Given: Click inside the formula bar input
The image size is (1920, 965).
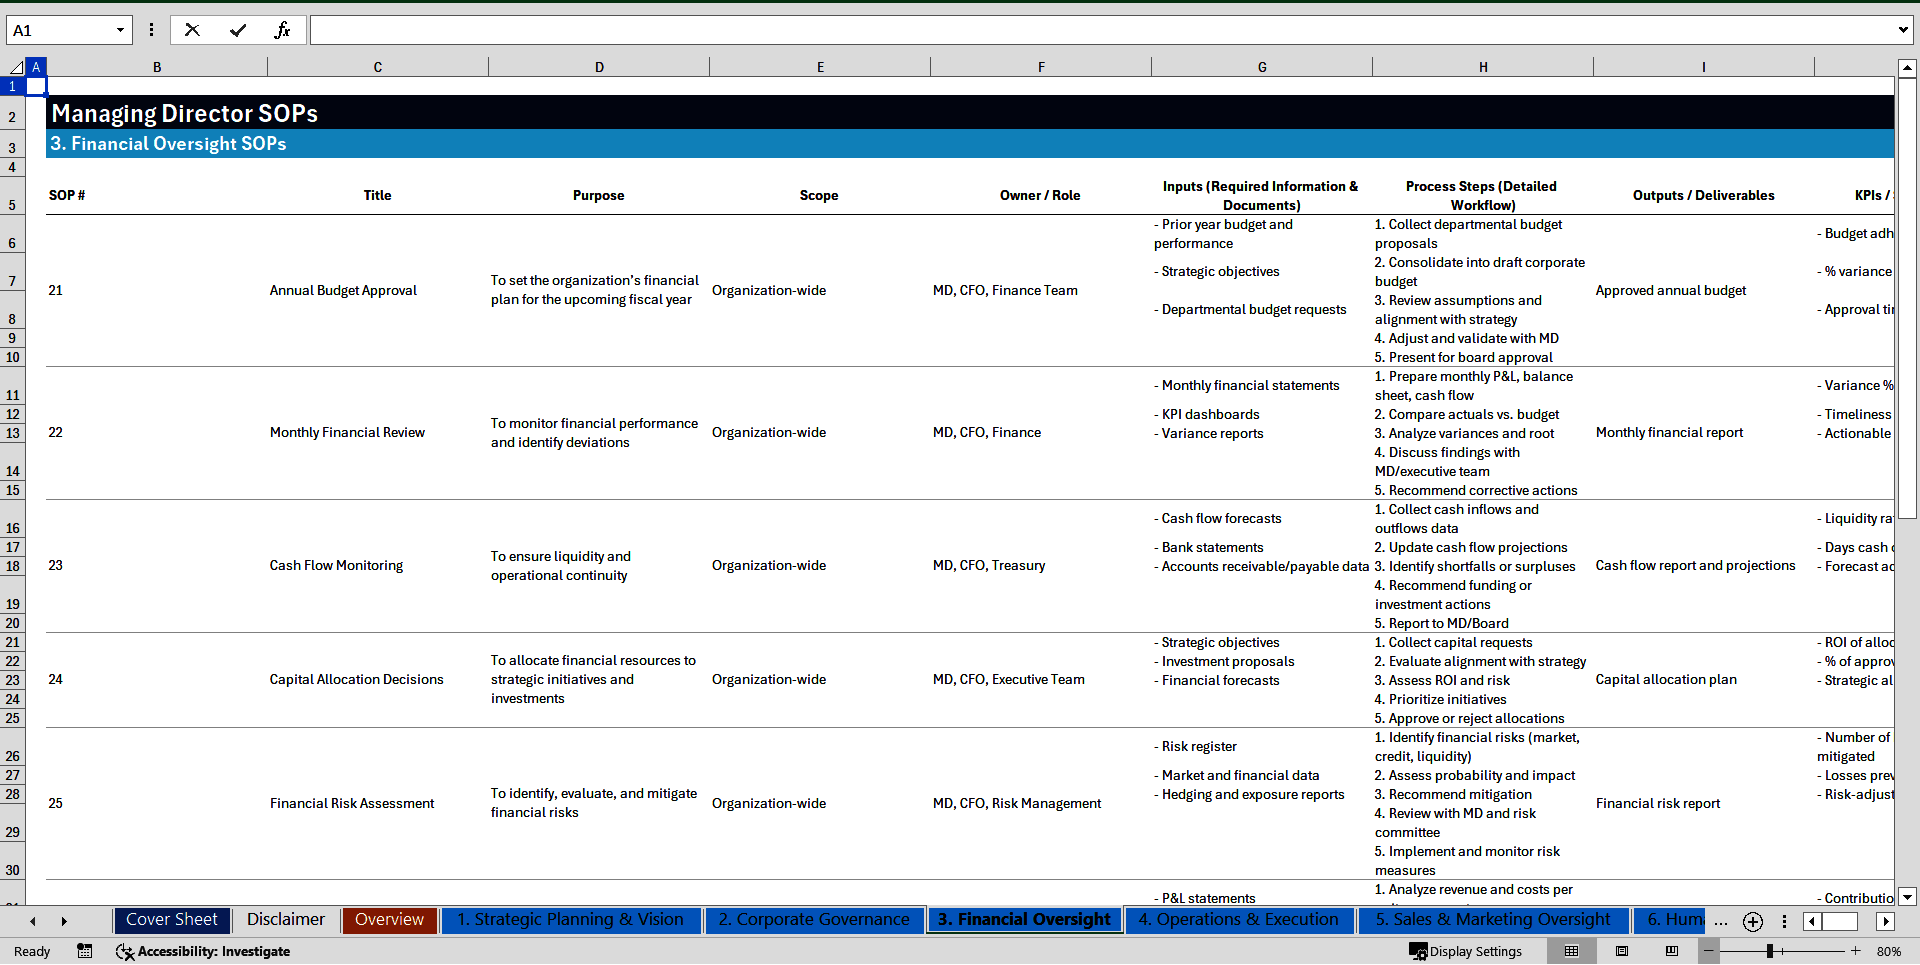Looking at the screenshot, I should click(1100, 30).
